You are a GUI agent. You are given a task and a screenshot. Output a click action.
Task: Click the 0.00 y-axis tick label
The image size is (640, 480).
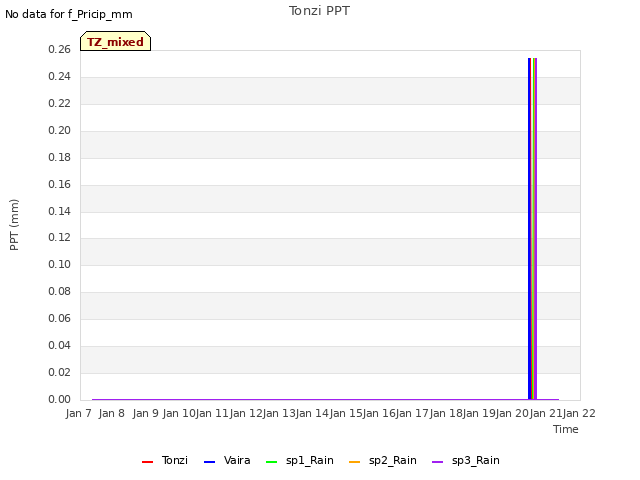click(60, 399)
